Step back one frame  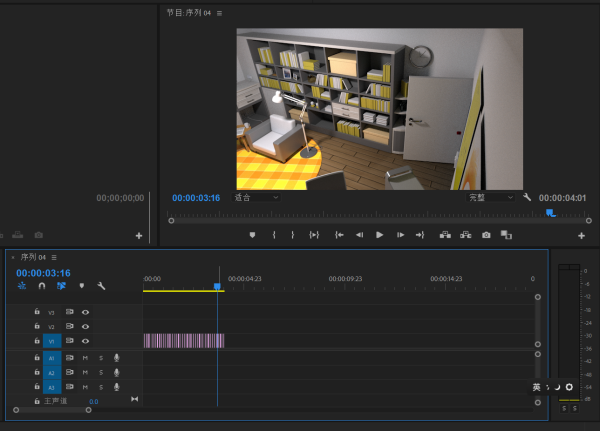[x=359, y=235]
